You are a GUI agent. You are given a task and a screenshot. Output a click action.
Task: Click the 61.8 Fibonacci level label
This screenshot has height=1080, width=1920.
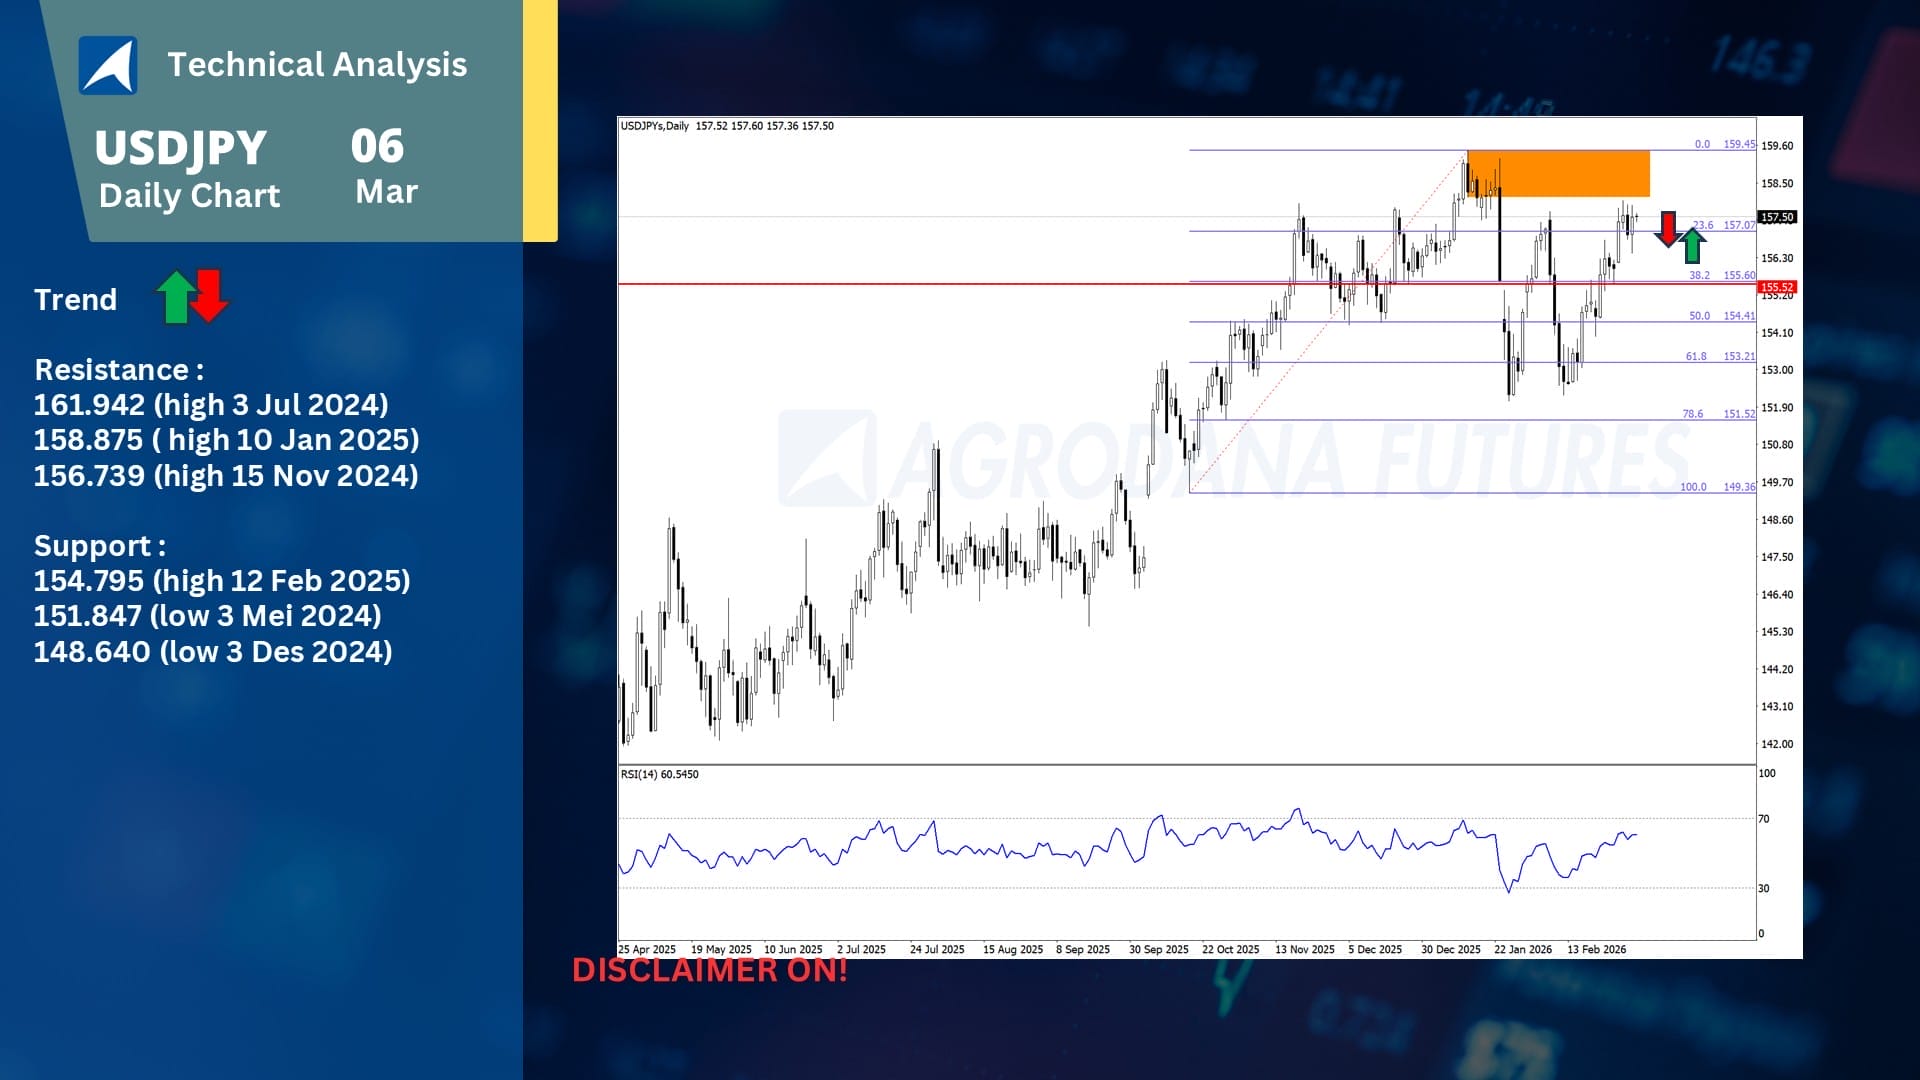pos(1696,356)
